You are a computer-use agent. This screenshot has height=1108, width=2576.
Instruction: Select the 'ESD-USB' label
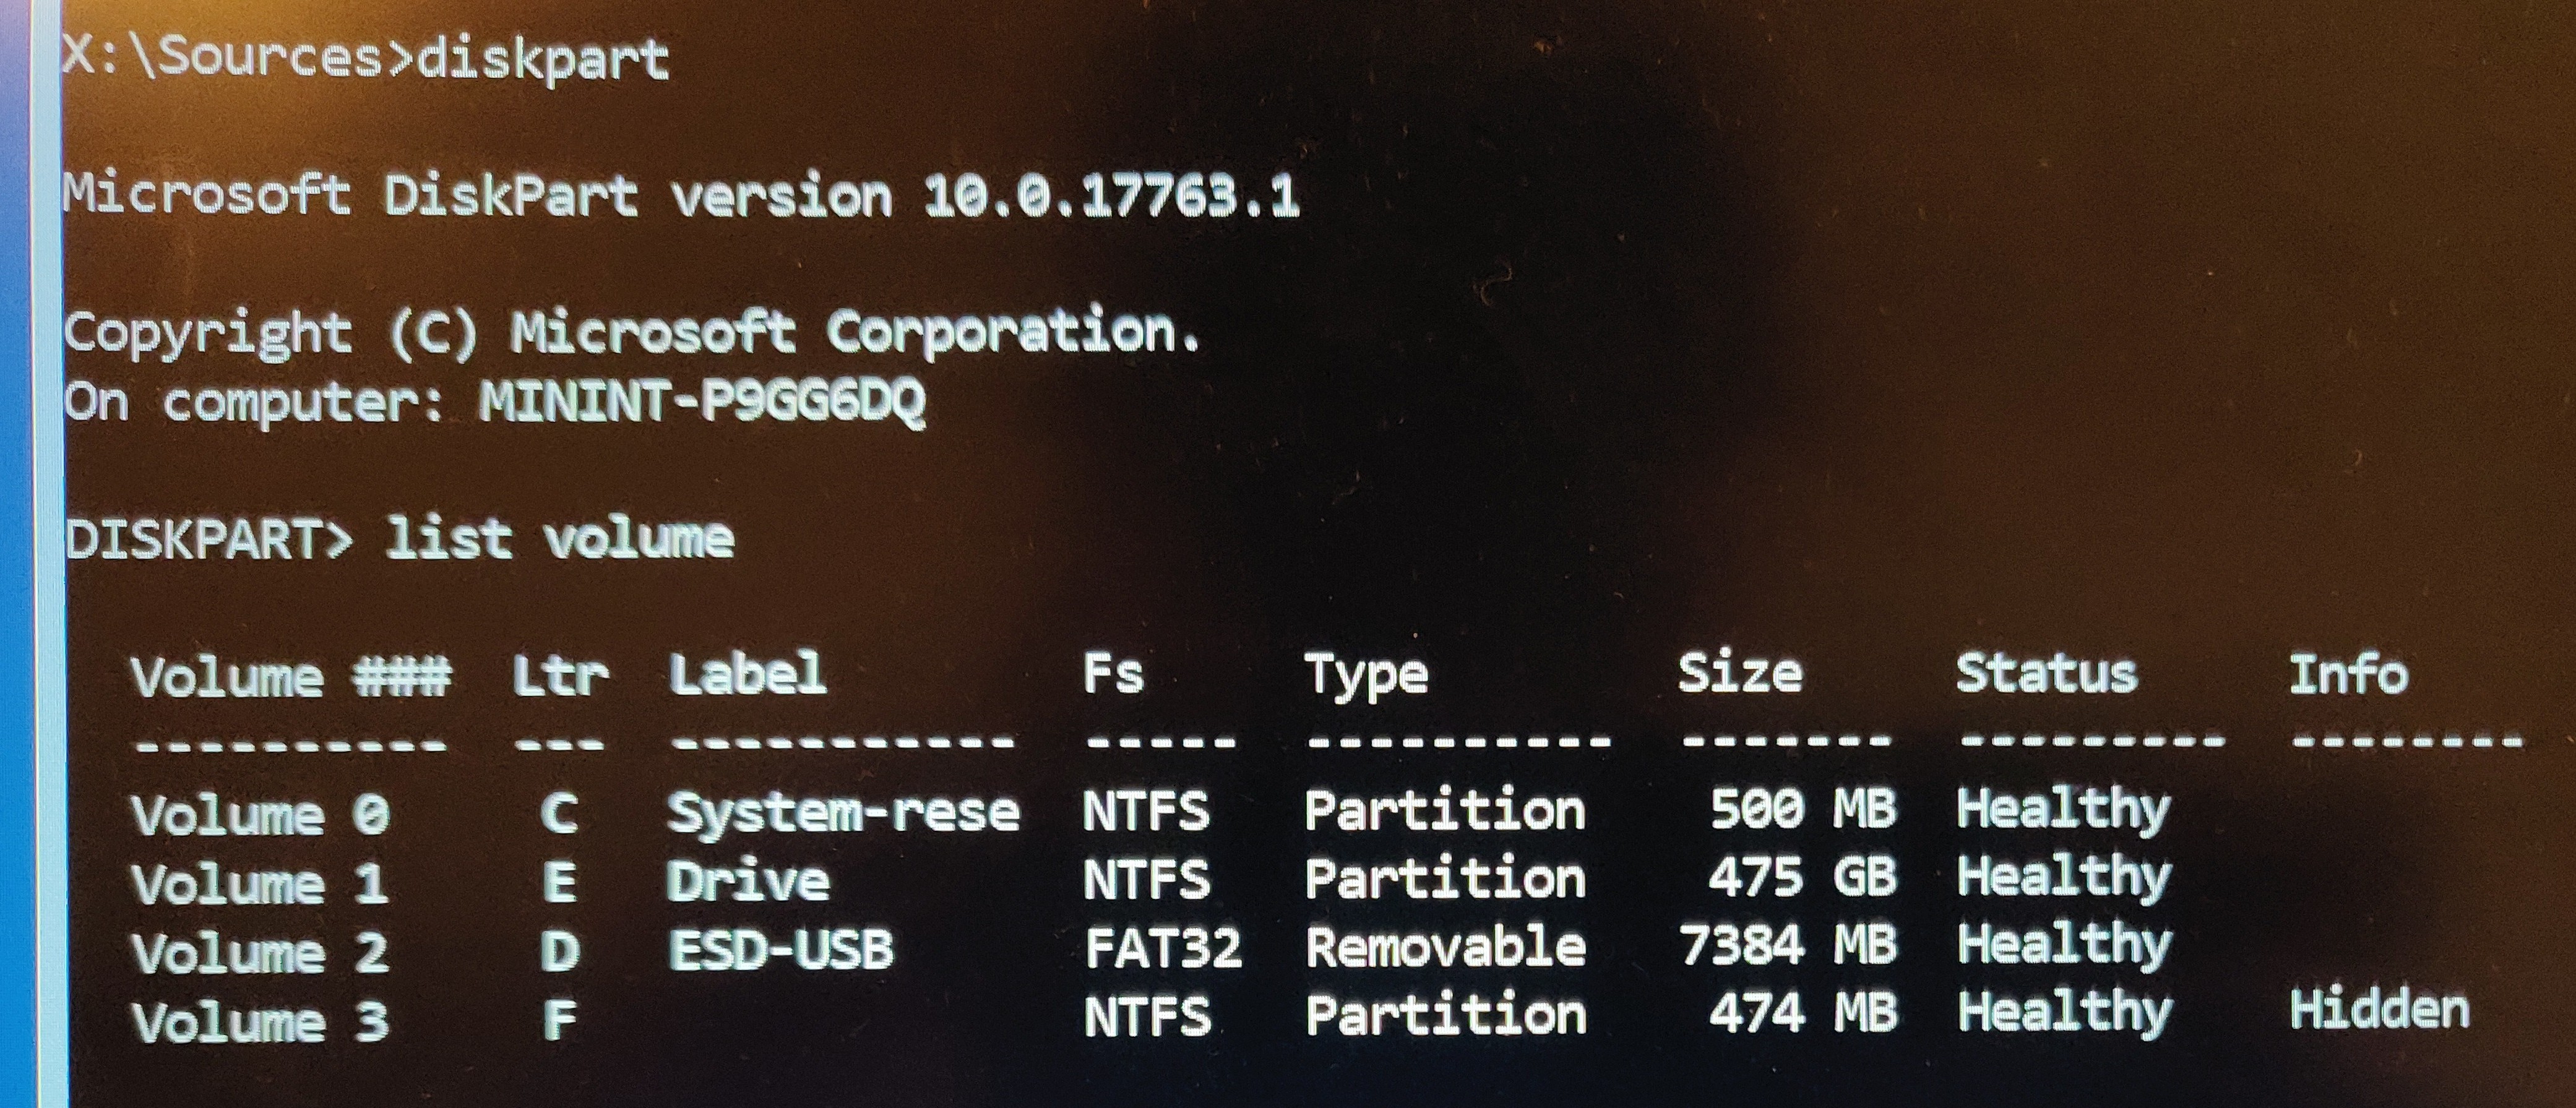[x=780, y=949]
